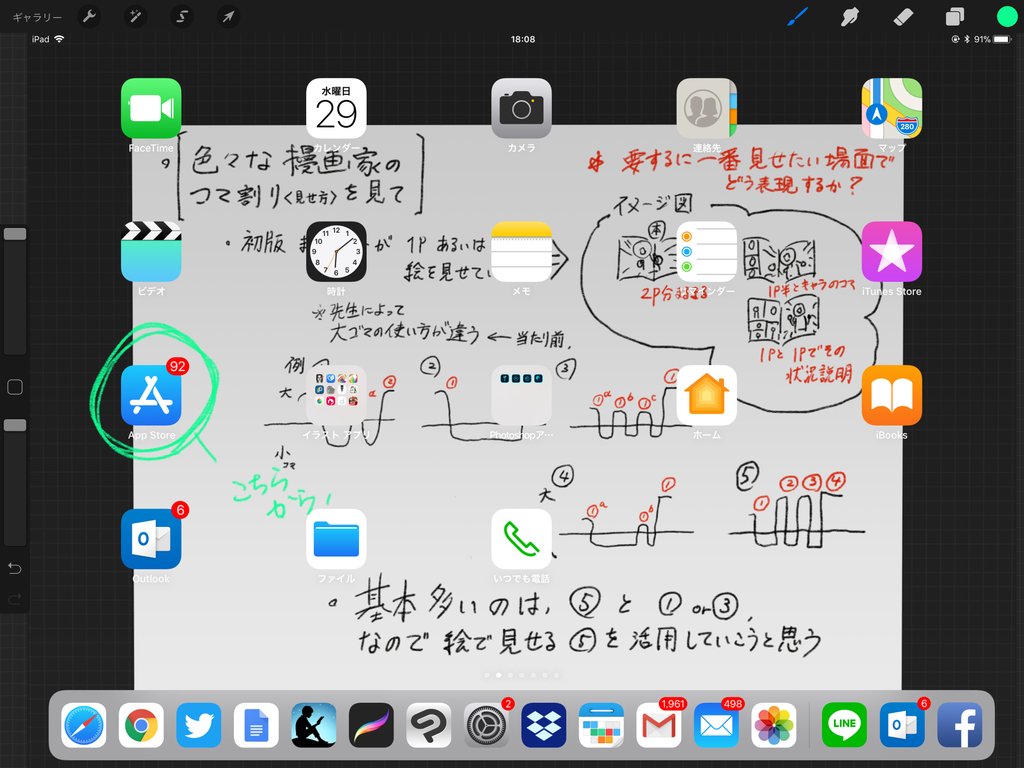
Task: Undo the last stroke with the arrow
Action: coord(15,568)
